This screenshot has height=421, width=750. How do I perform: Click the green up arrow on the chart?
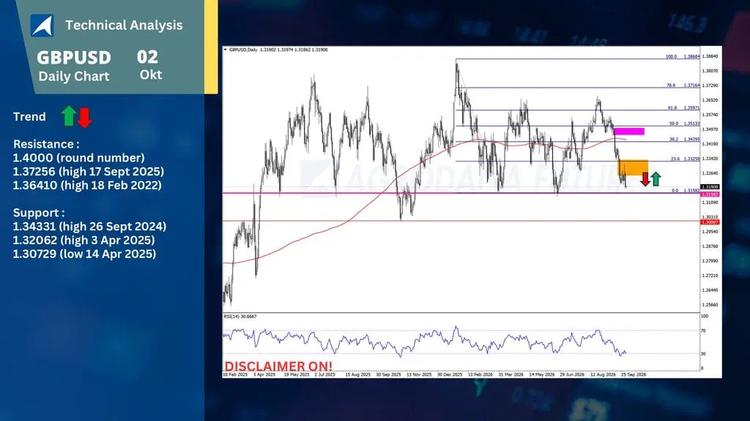pyautogui.click(x=656, y=179)
